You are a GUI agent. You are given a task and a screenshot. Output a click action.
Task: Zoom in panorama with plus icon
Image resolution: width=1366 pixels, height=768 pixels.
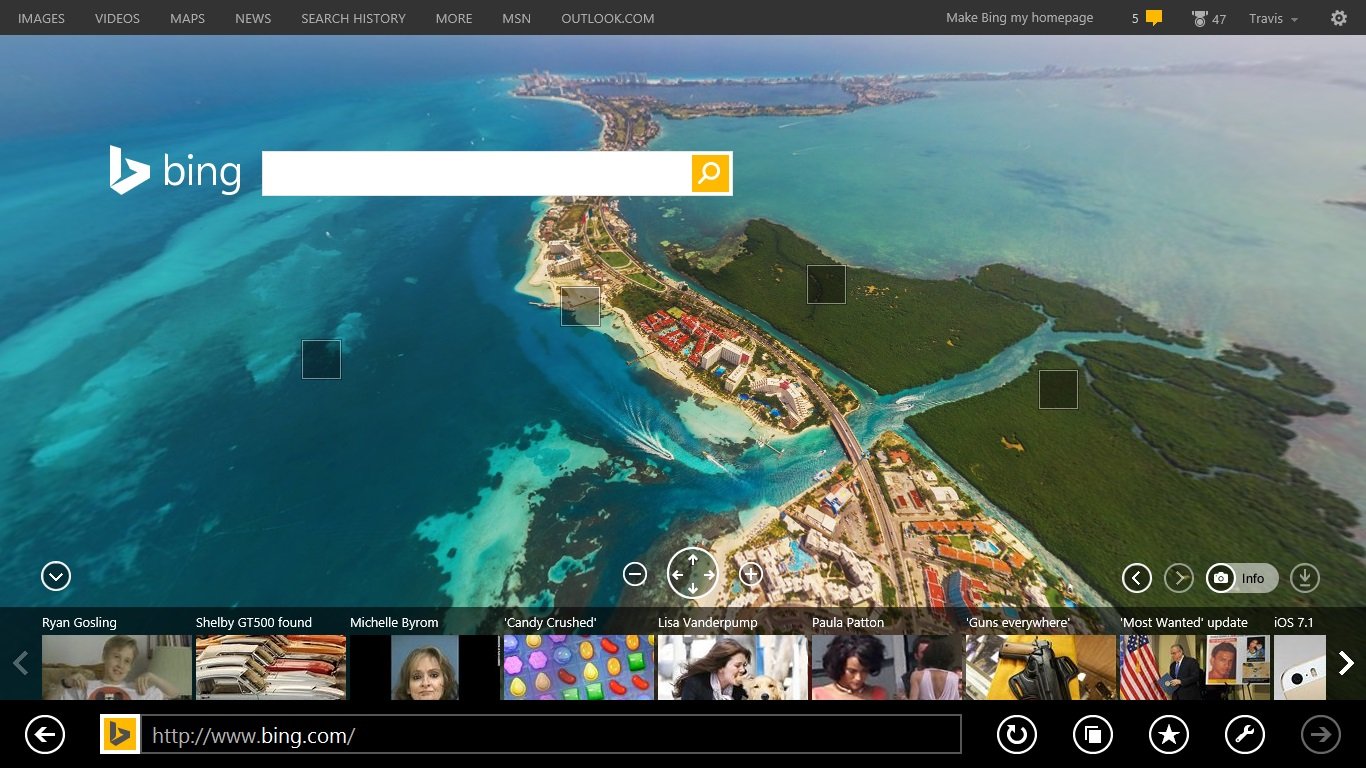(x=751, y=574)
